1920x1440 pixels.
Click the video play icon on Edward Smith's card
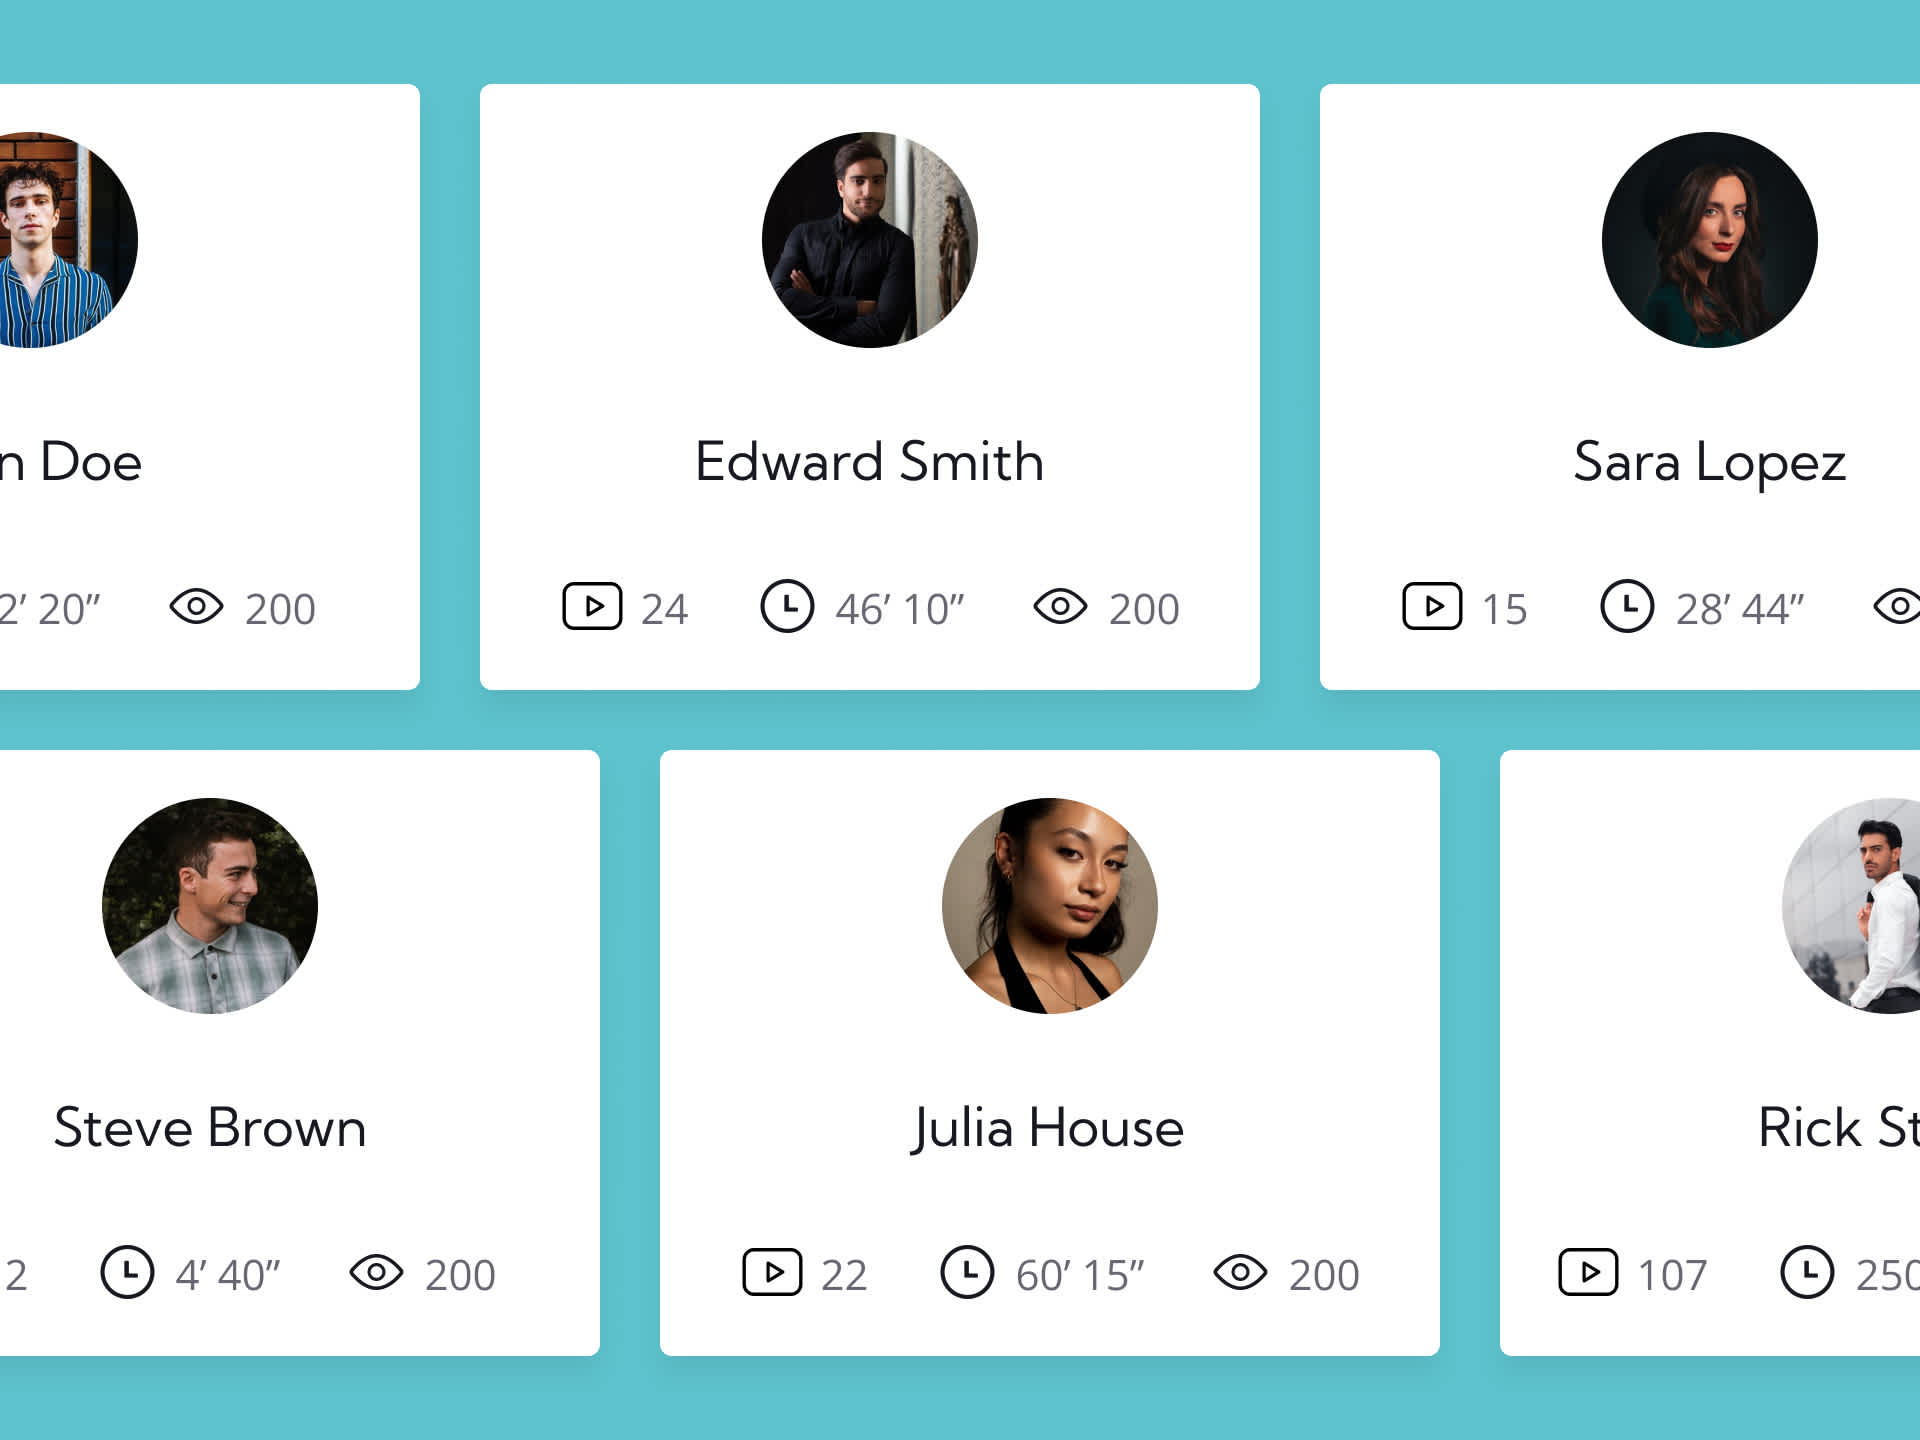[592, 606]
